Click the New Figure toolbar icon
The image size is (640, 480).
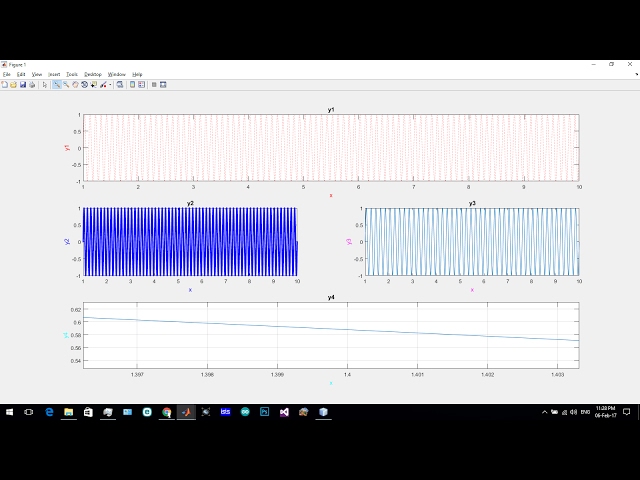point(4,84)
